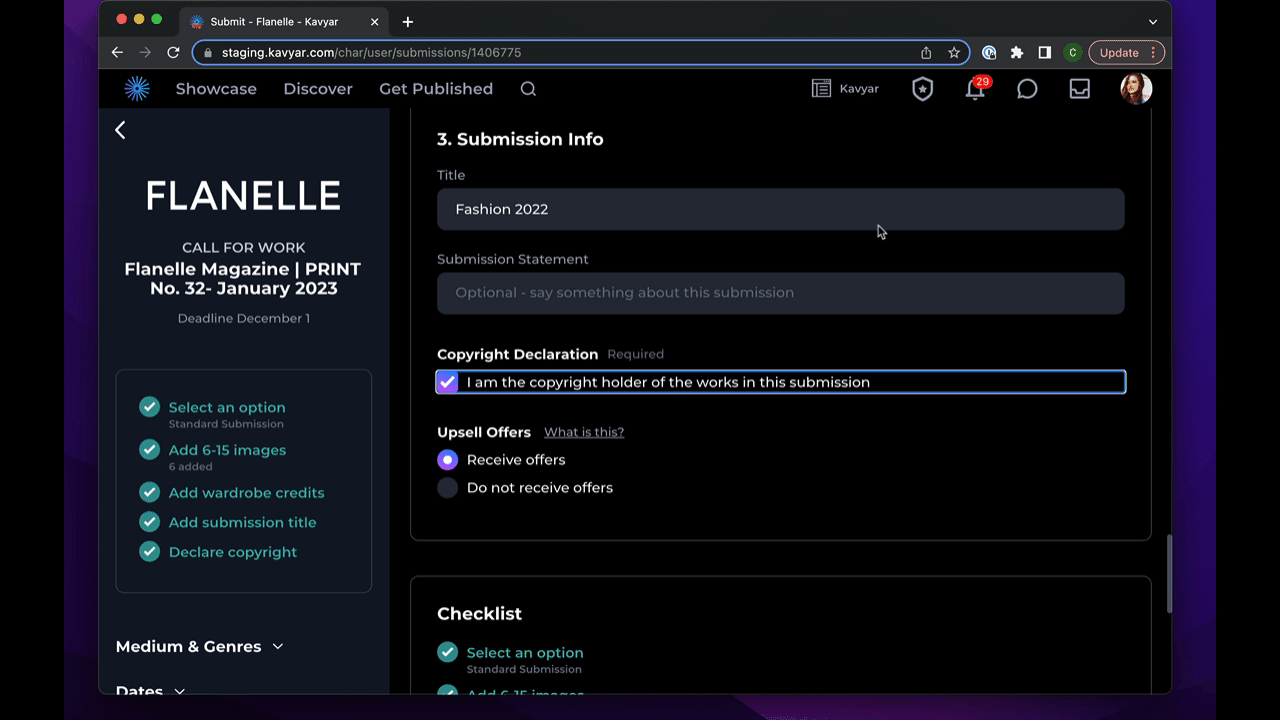The width and height of the screenshot is (1280, 720).
Task: Click sidebar Declare copyright checkmark icon
Action: (149, 552)
